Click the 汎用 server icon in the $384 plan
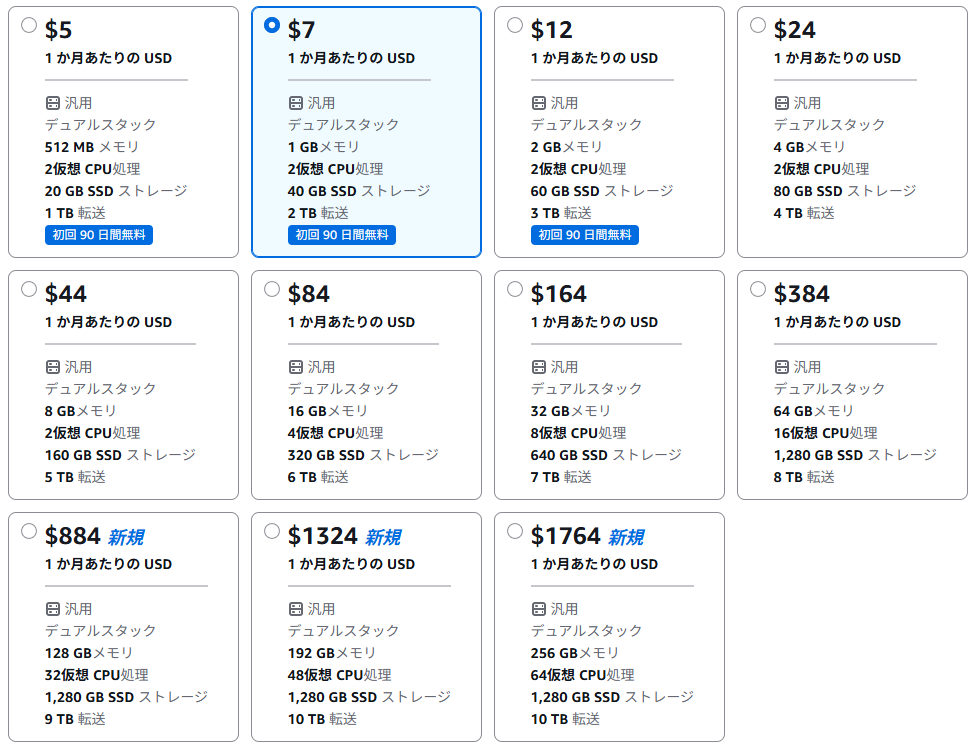 782,367
